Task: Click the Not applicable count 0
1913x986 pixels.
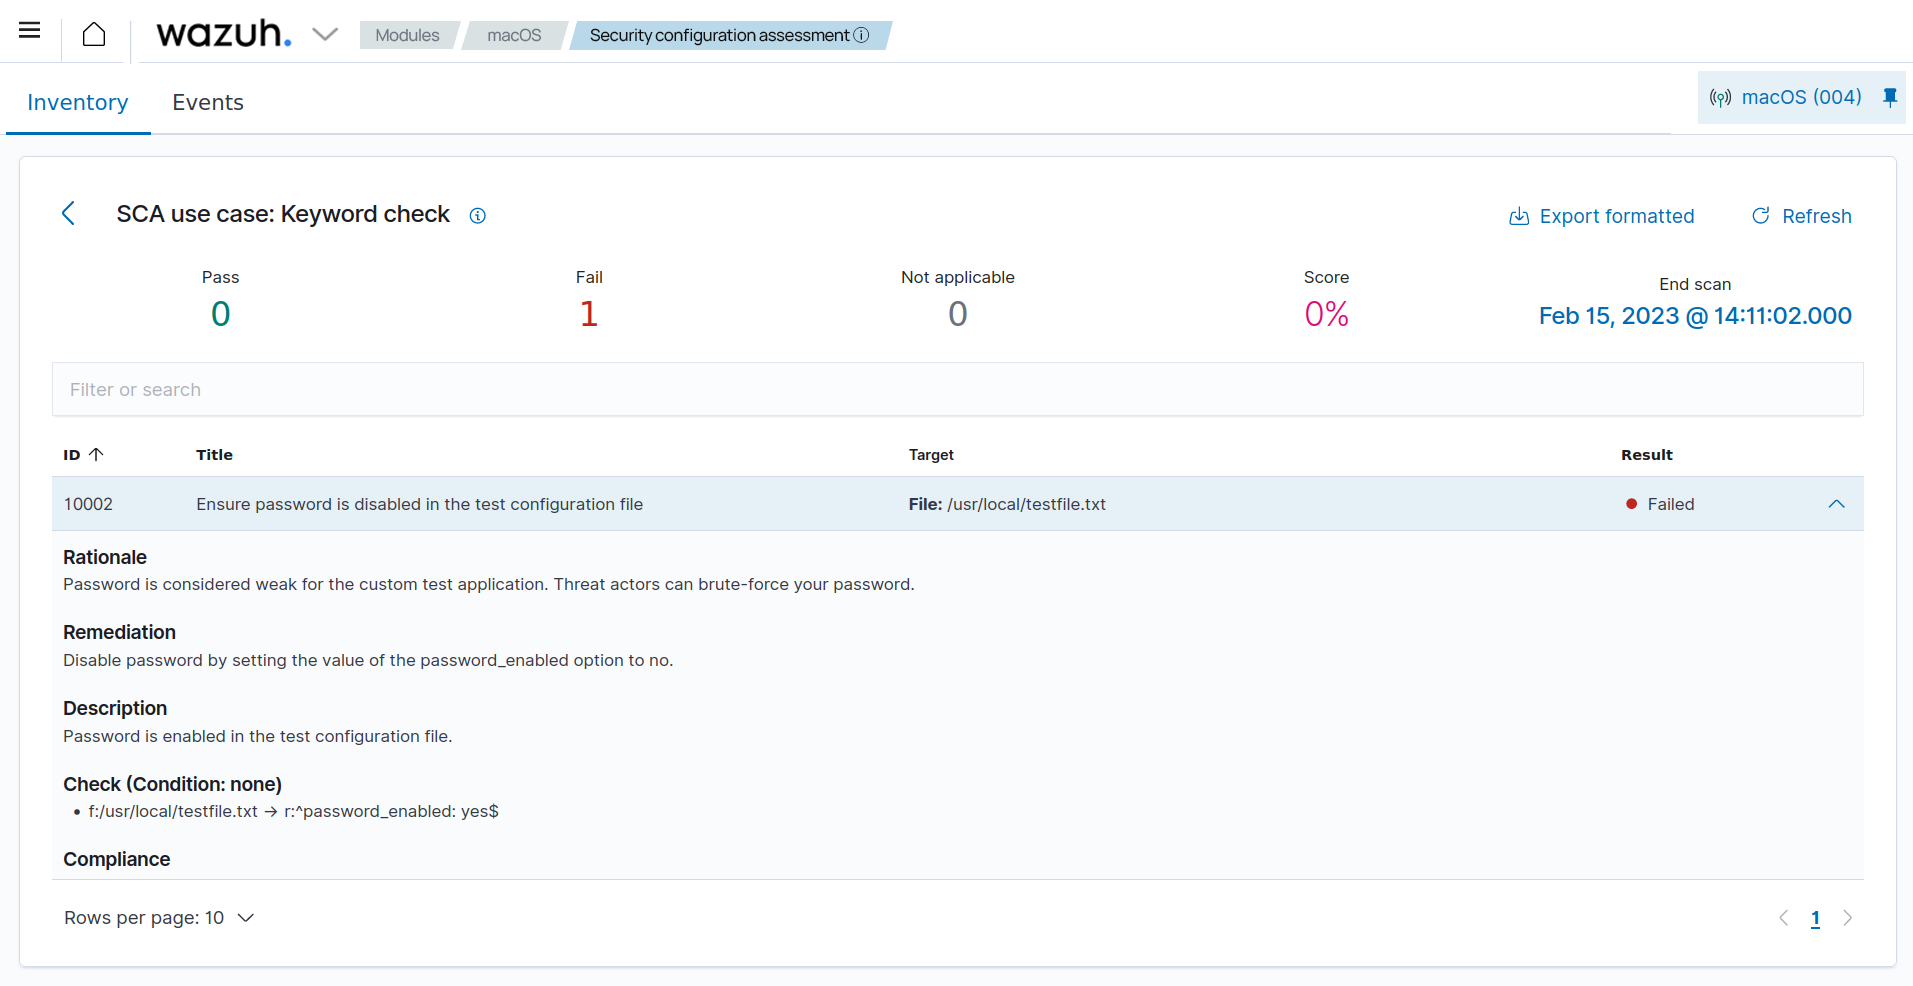Action: 958,314
